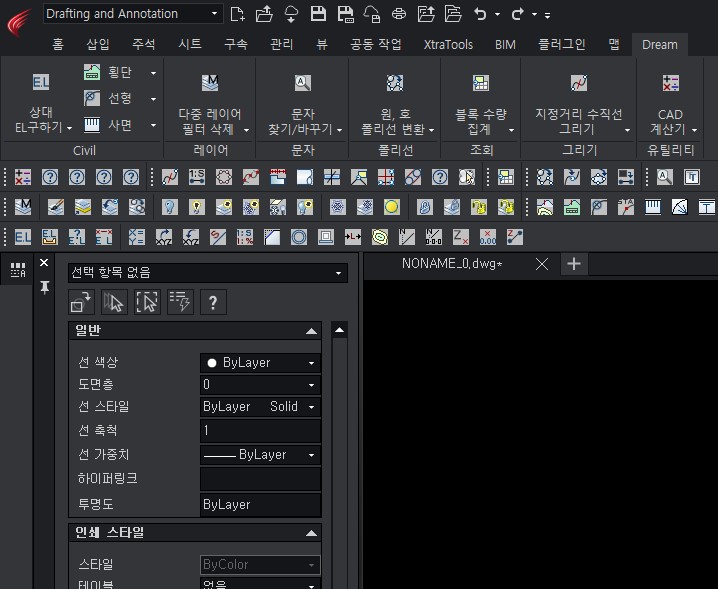Open the 선 스타일 ByLayer Solid dropdown
The width and height of the screenshot is (718, 589).
pos(260,406)
